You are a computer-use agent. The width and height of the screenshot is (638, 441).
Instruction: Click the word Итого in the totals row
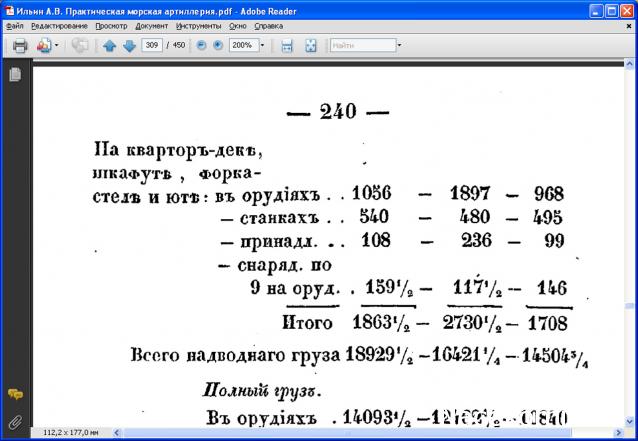307,323
